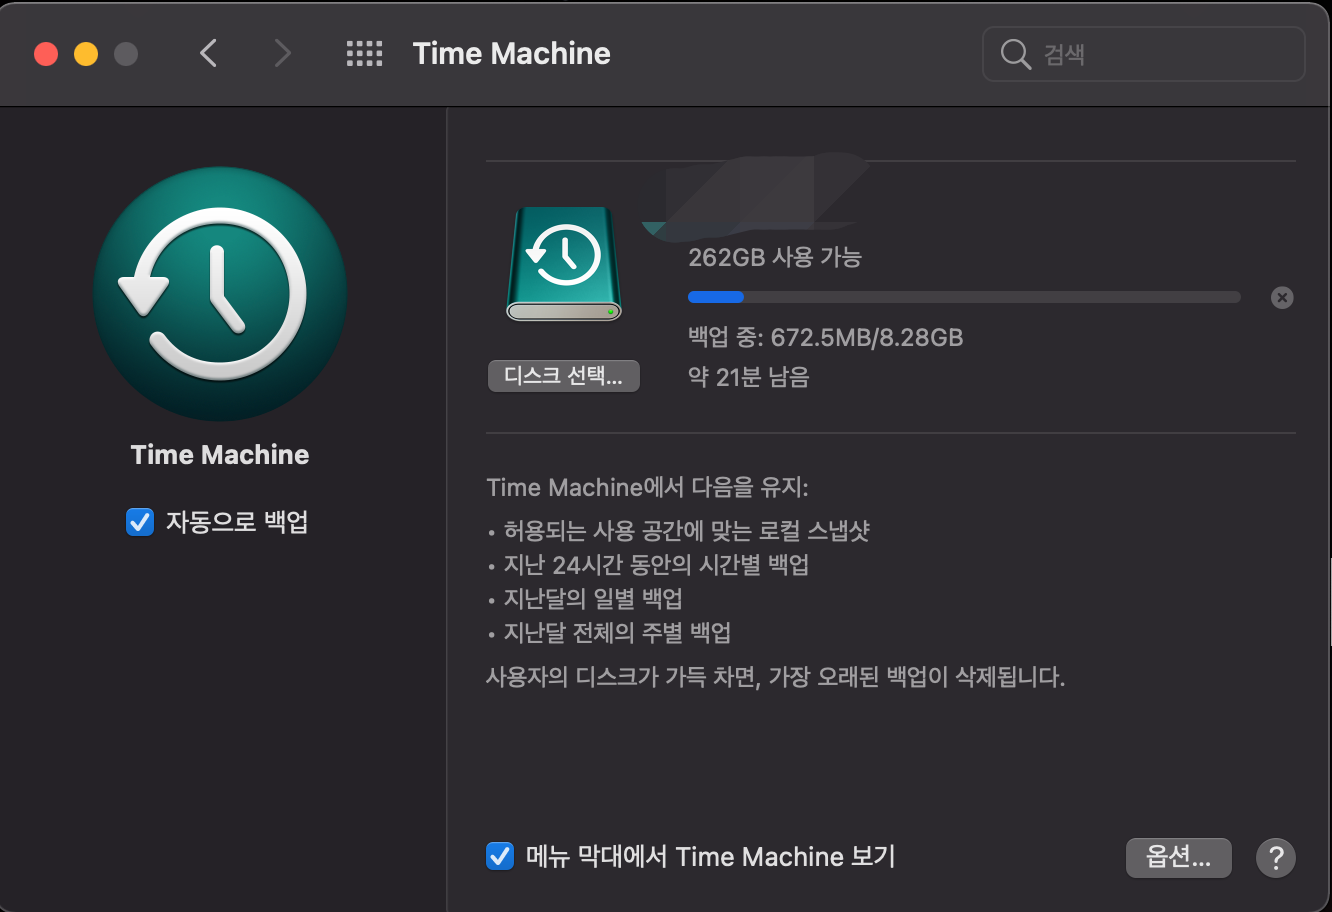Click the large Time Machine logo

coord(220,295)
